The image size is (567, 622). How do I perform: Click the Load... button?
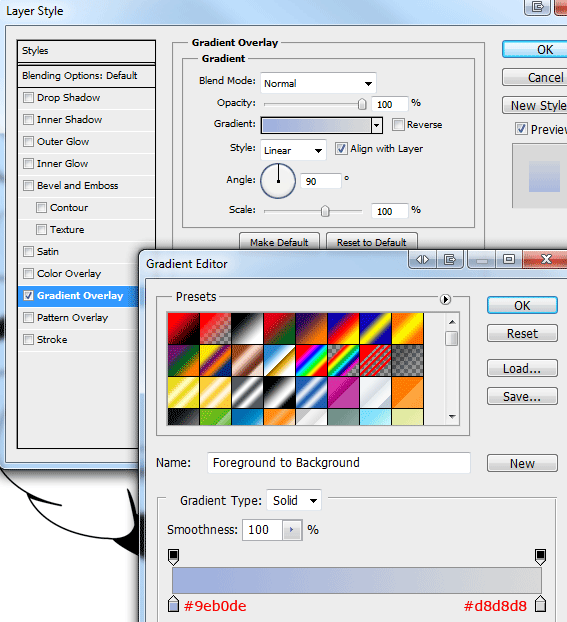coord(522,369)
